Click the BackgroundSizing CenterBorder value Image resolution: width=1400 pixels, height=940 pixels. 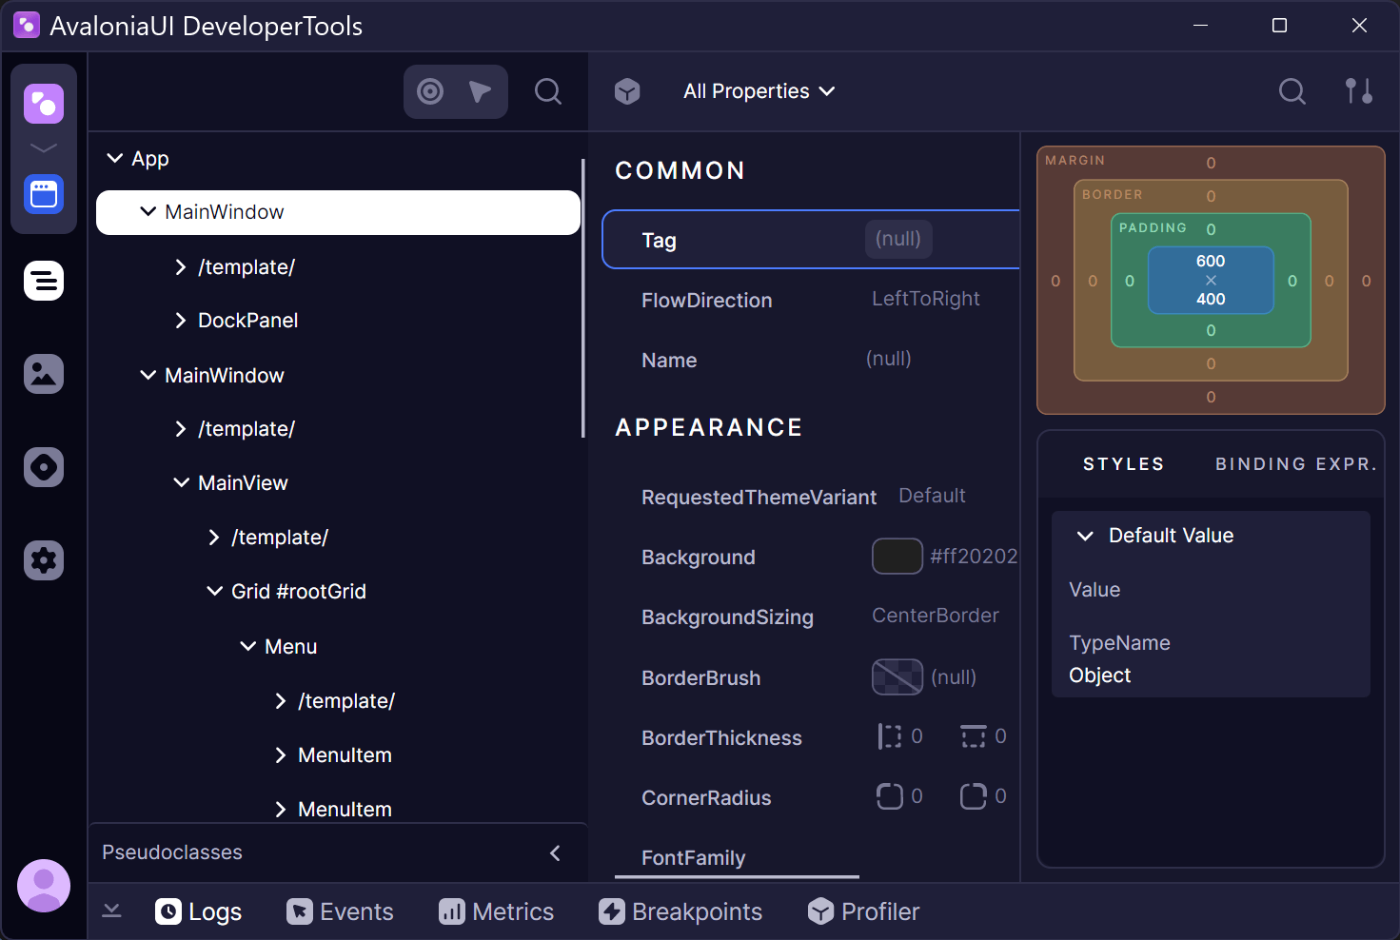click(x=935, y=616)
